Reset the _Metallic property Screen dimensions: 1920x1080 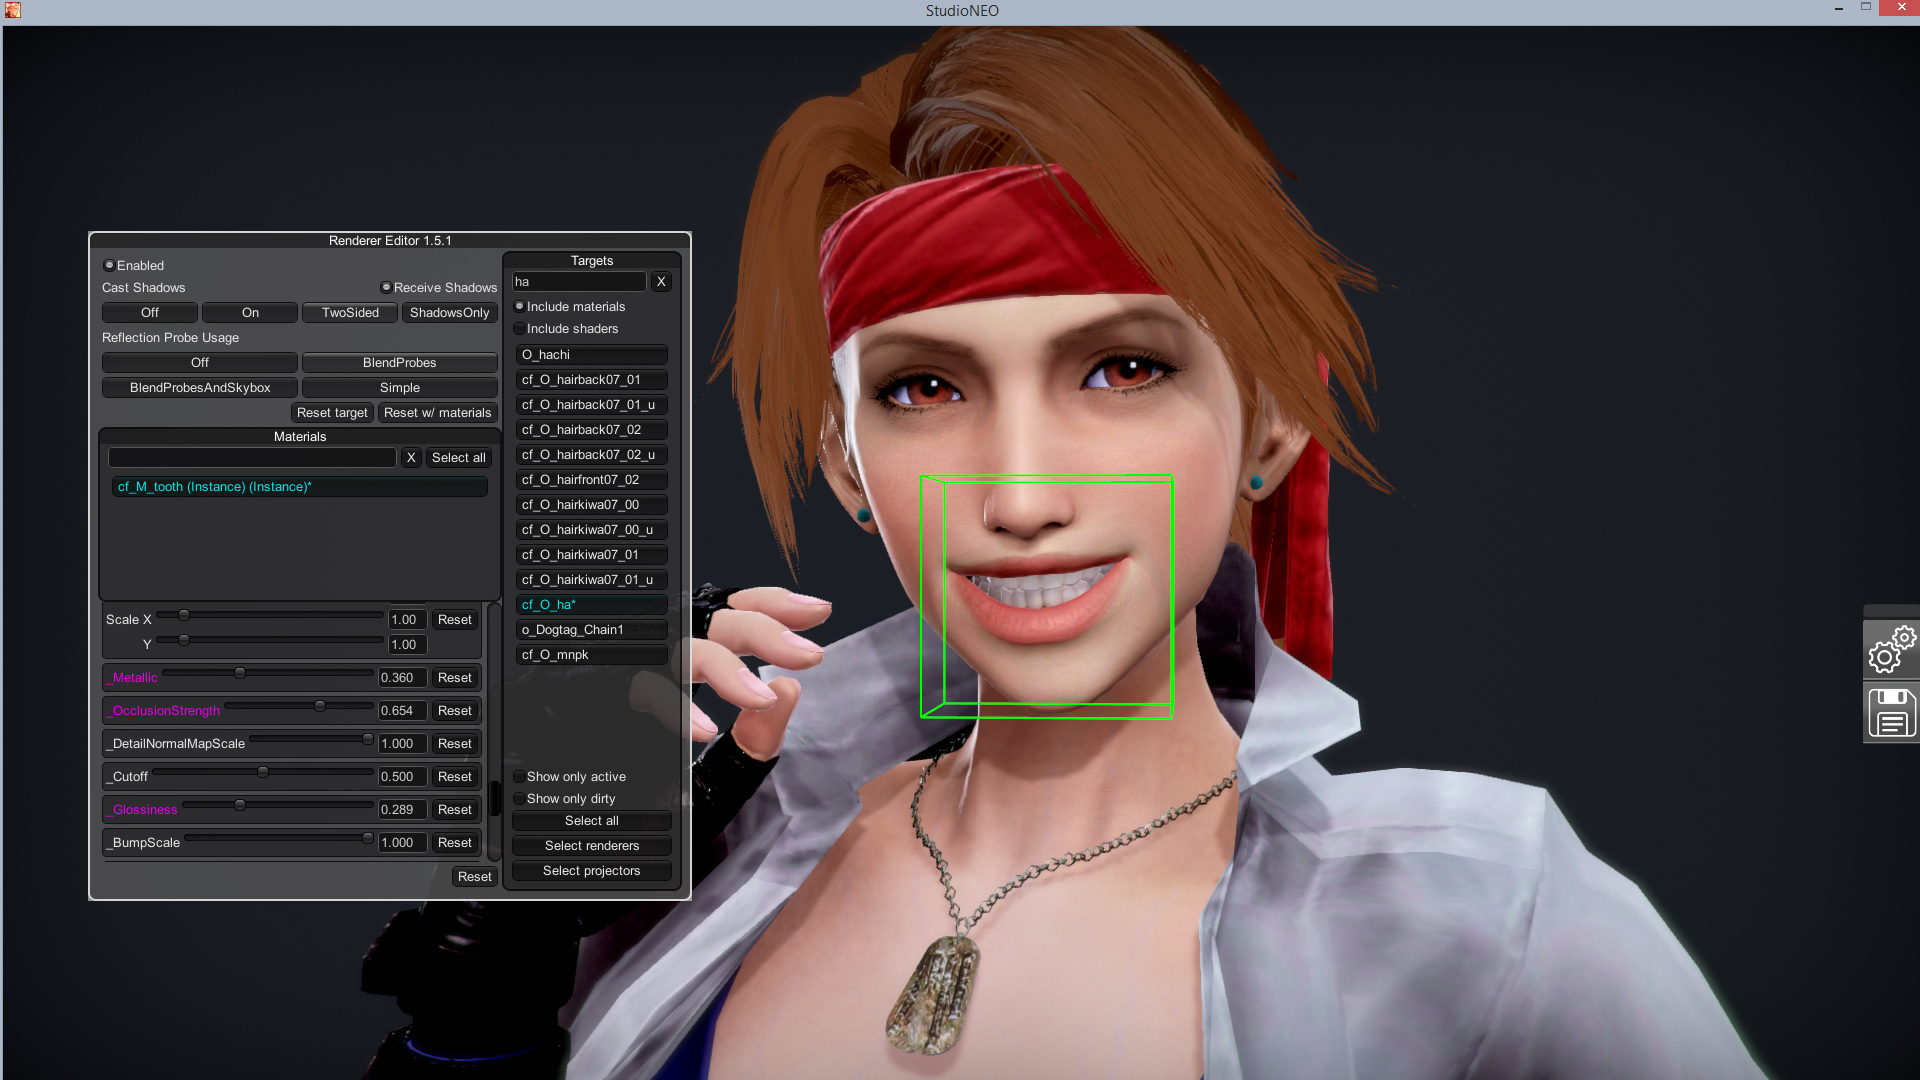click(454, 677)
